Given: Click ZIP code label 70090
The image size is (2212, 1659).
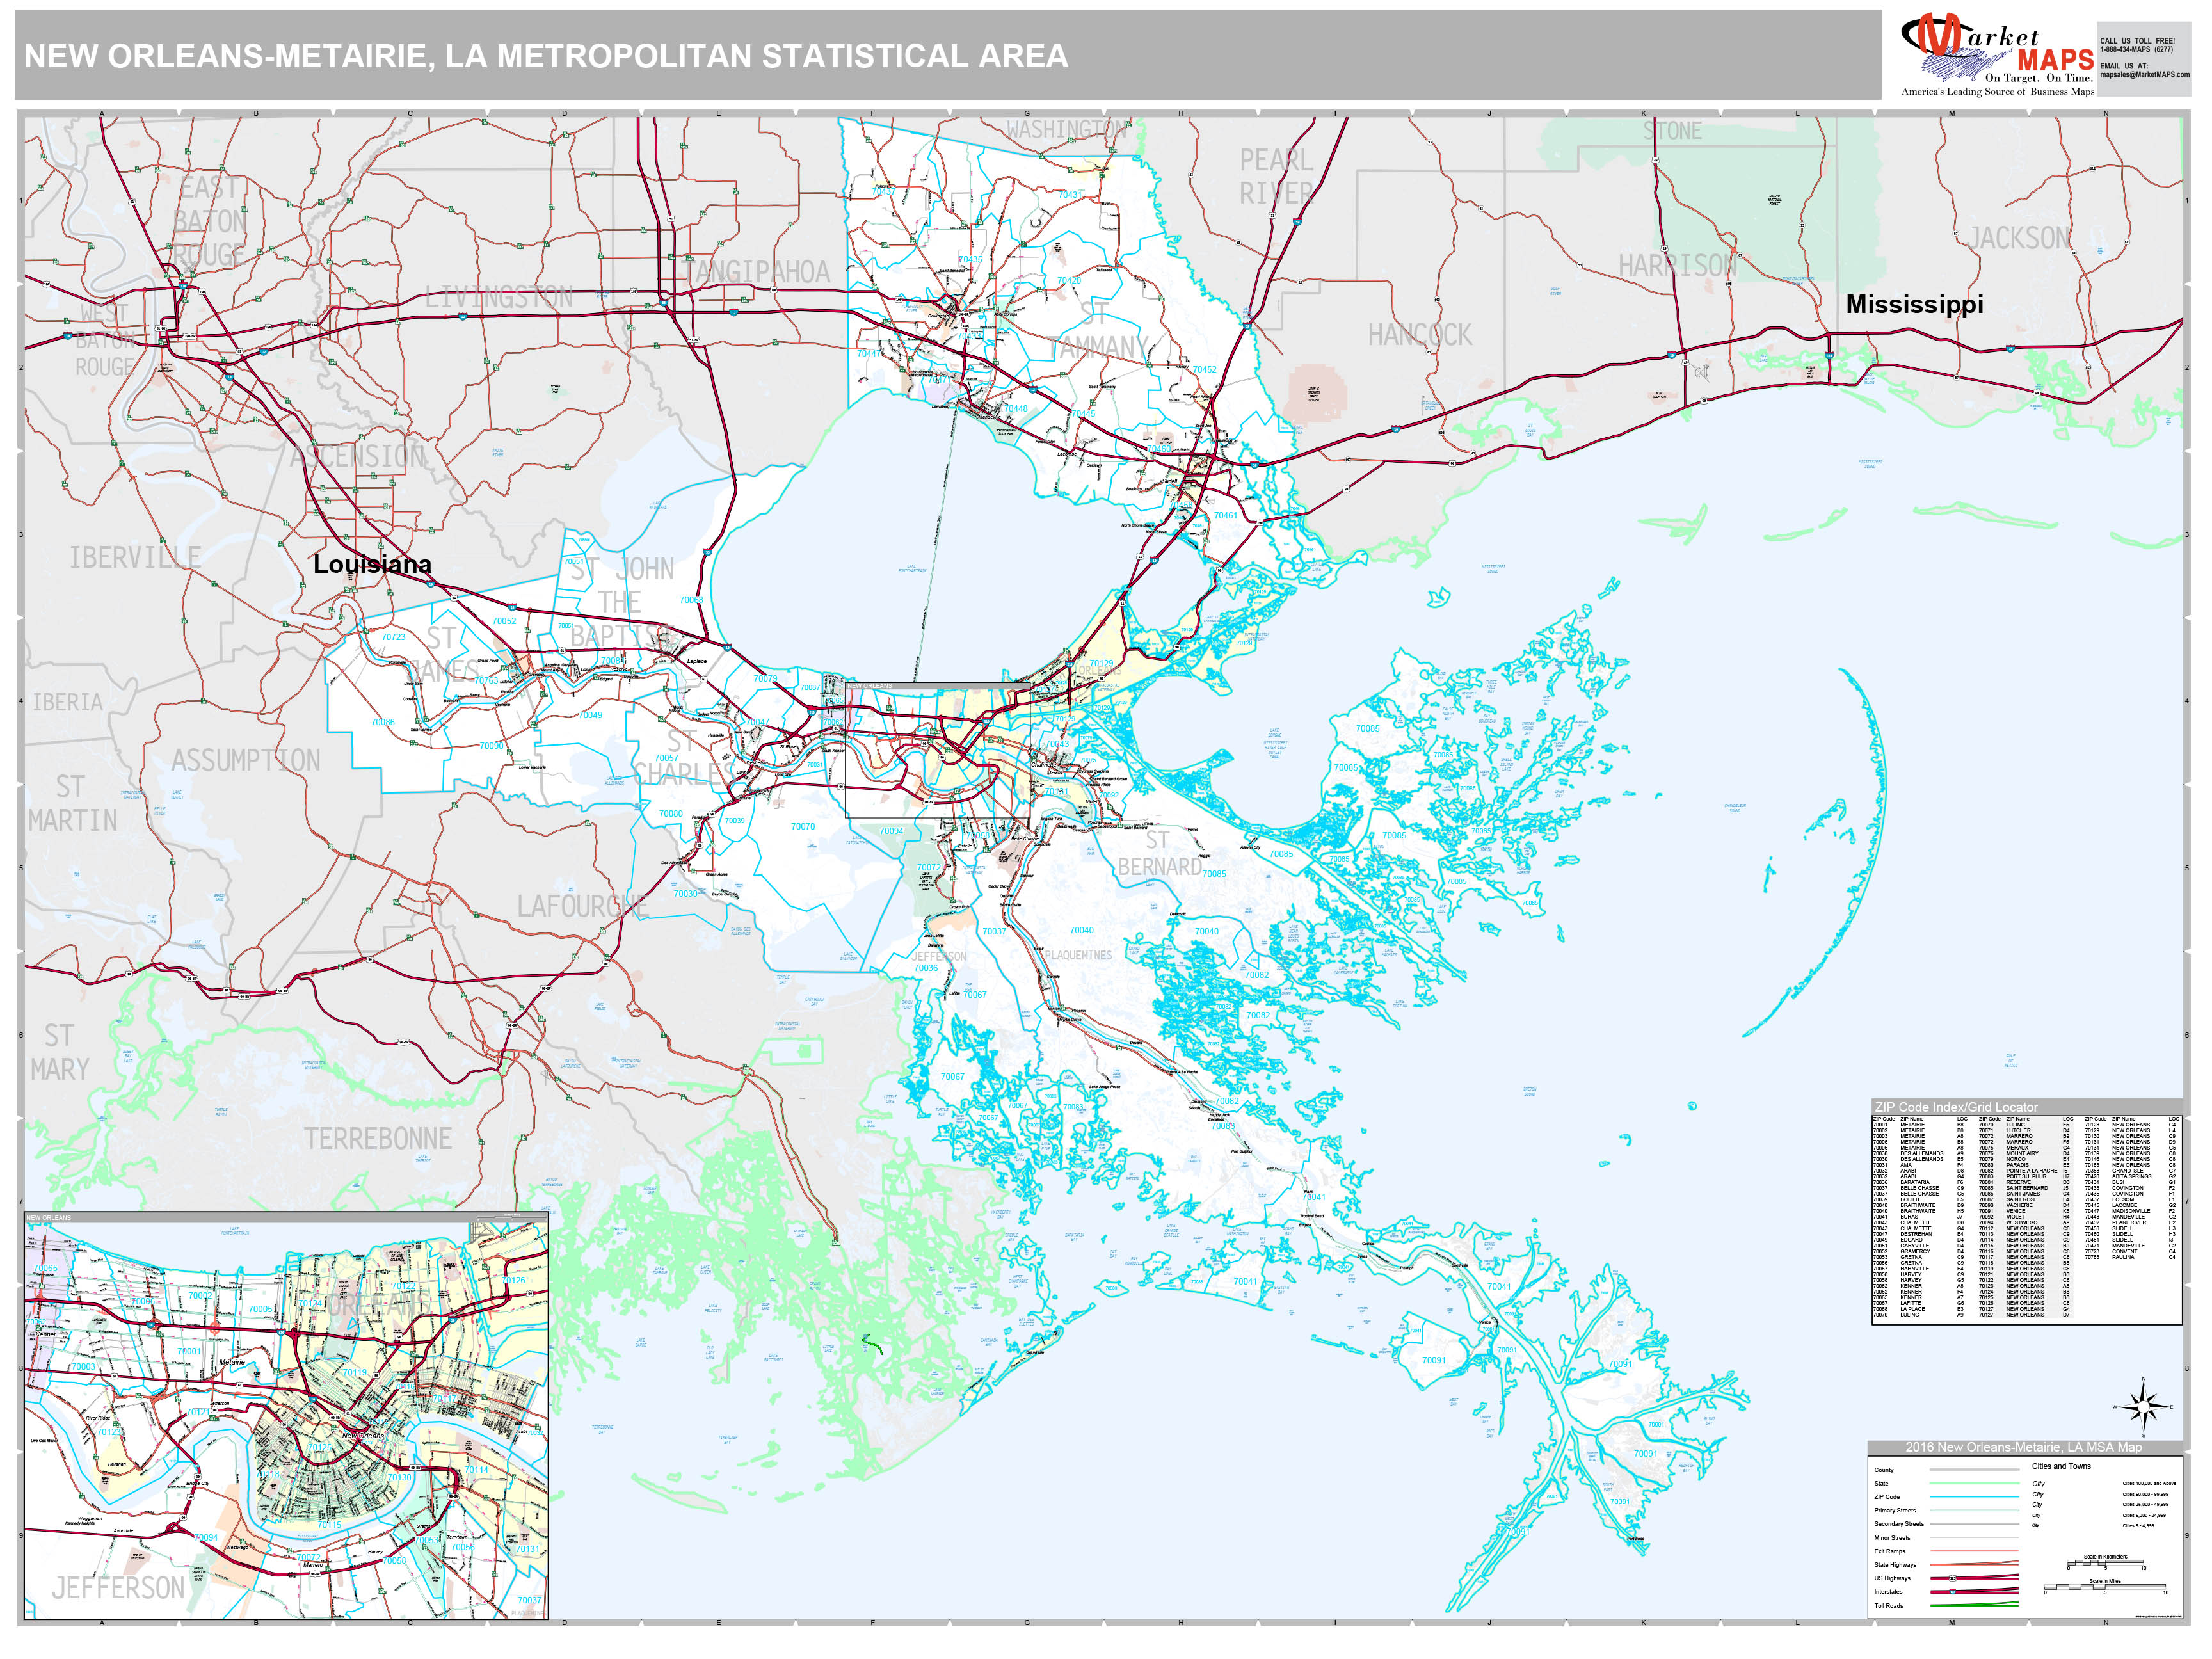Looking at the screenshot, I should tap(491, 746).
